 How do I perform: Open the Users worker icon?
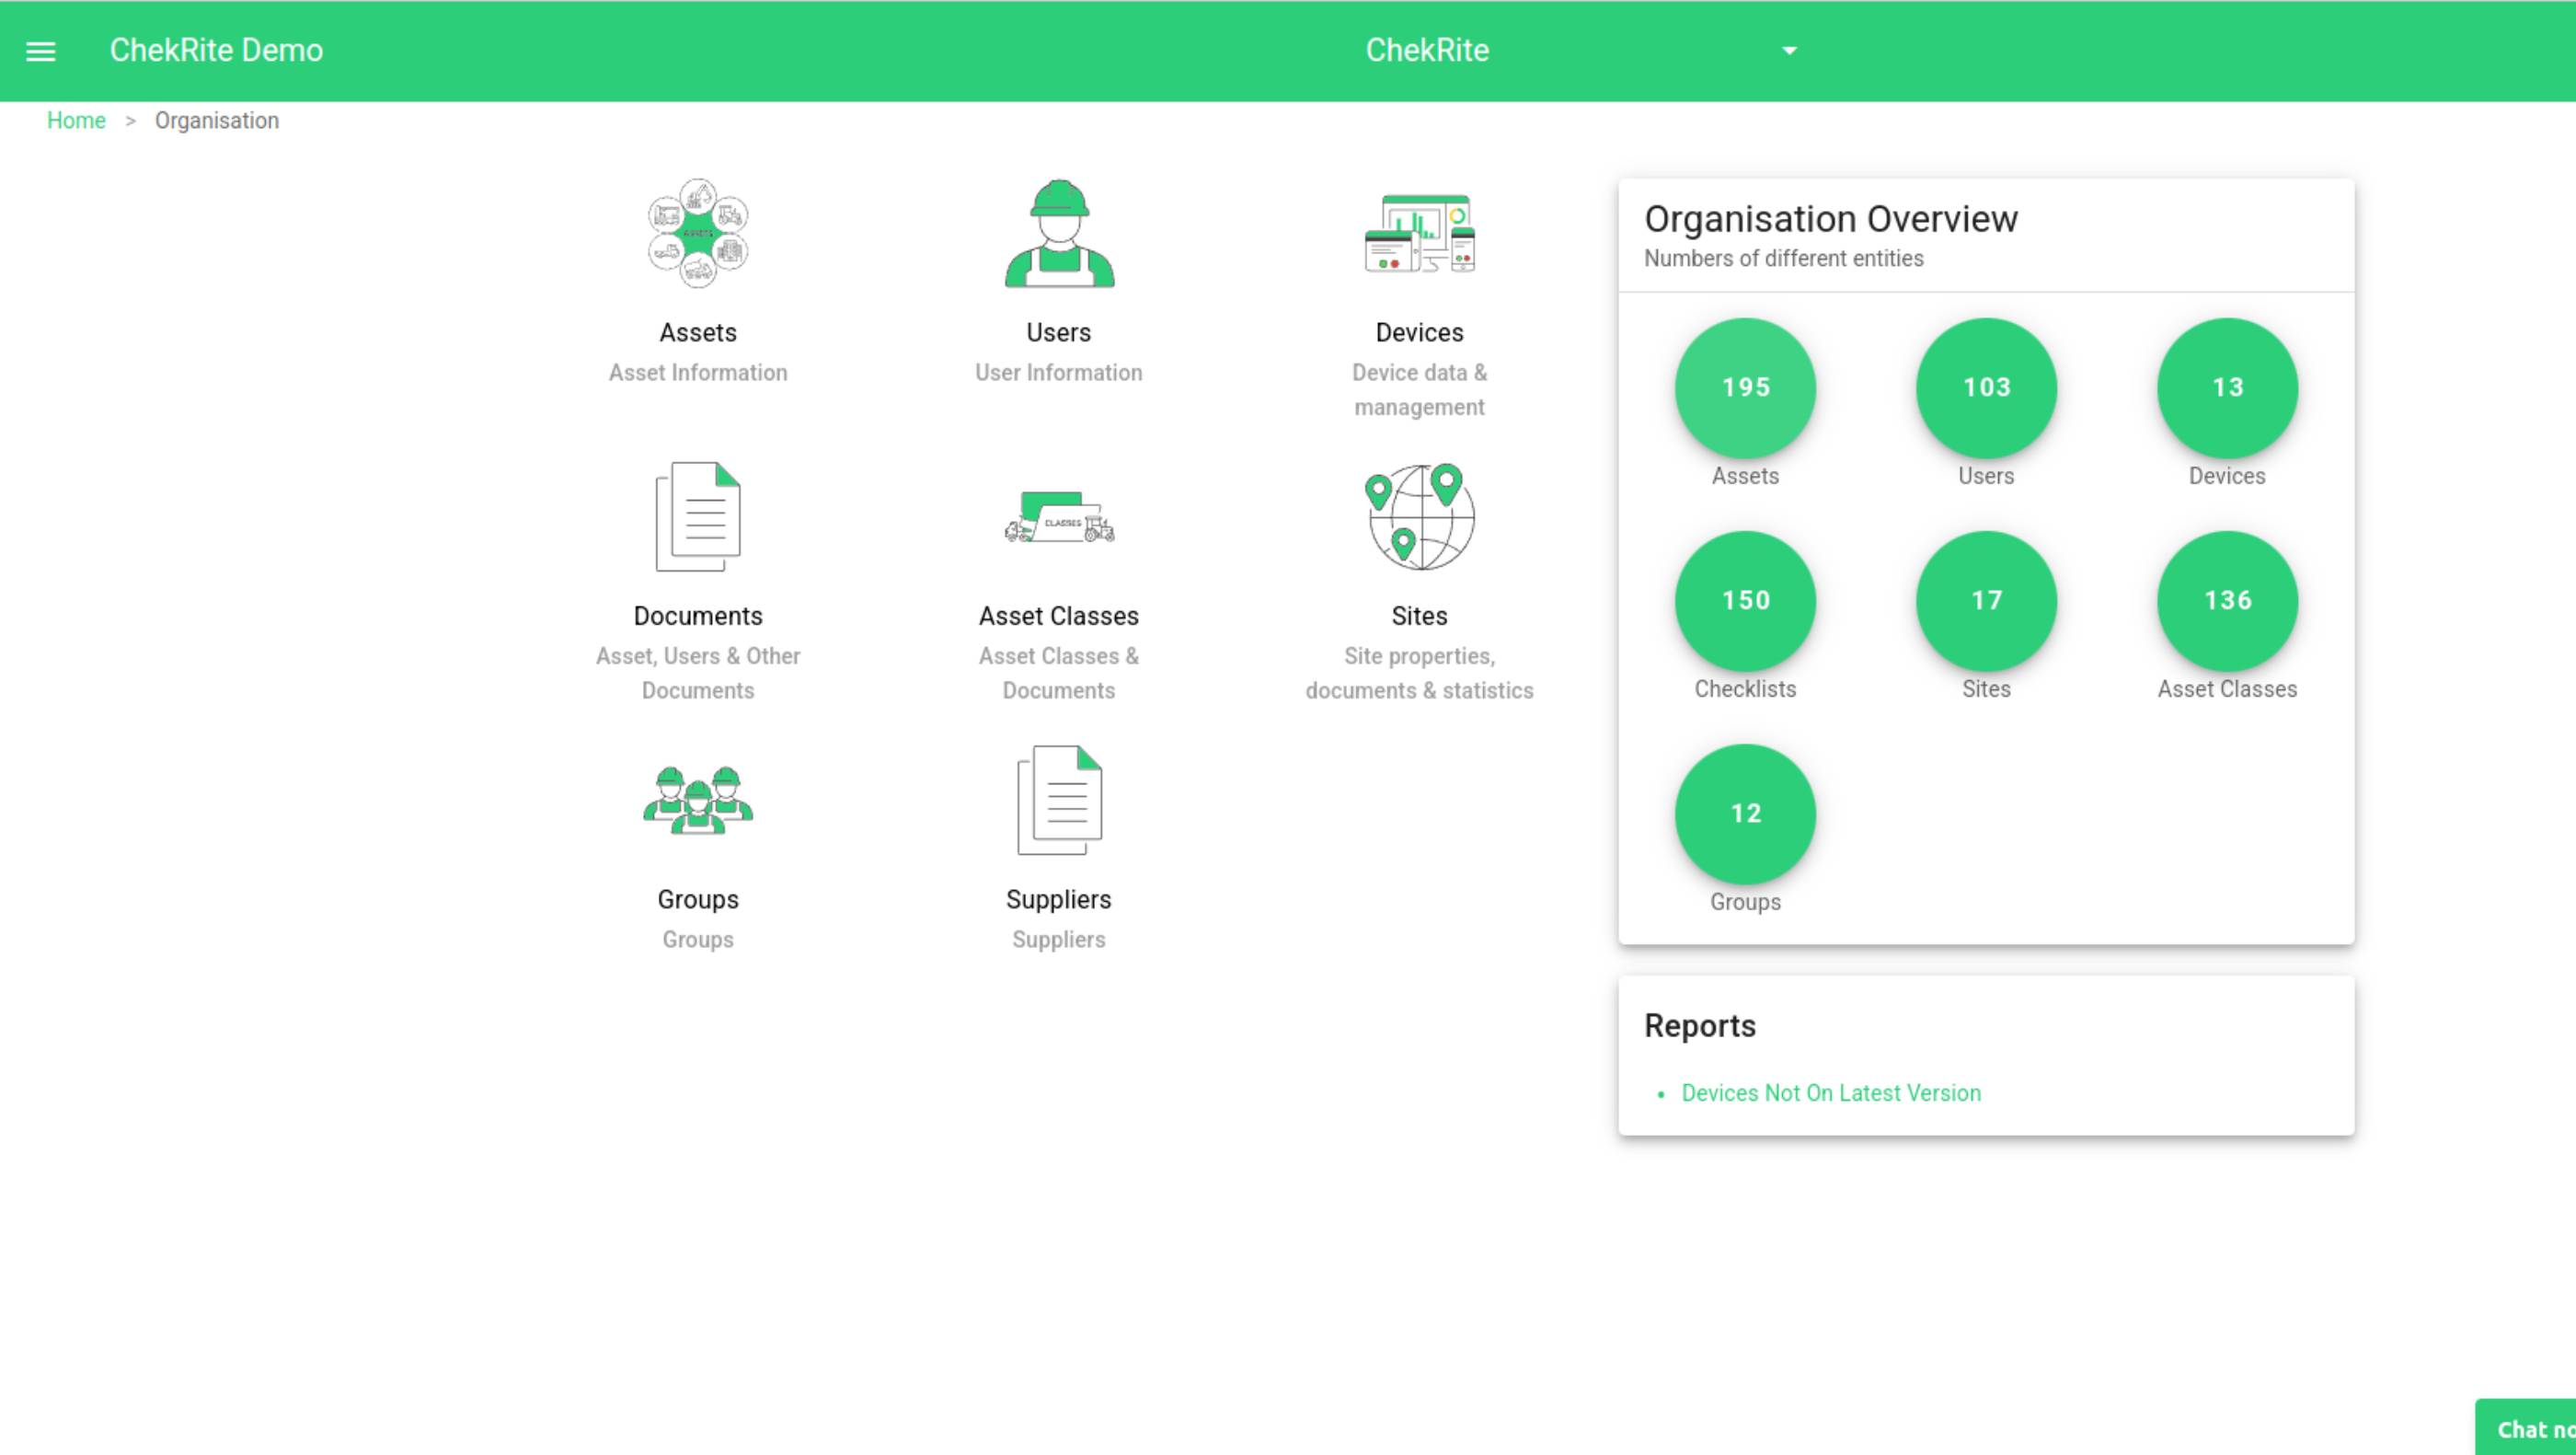pos(1059,234)
